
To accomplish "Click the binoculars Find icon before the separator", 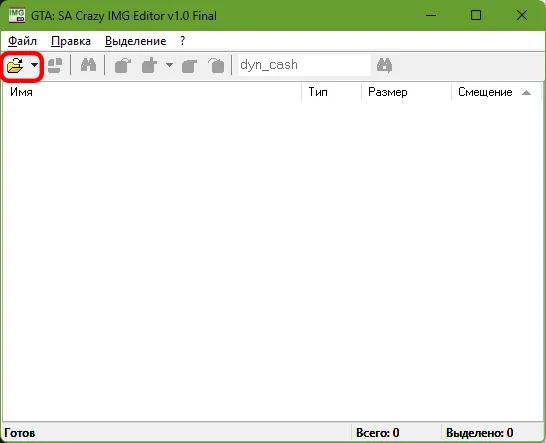I will [x=88, y=65].
